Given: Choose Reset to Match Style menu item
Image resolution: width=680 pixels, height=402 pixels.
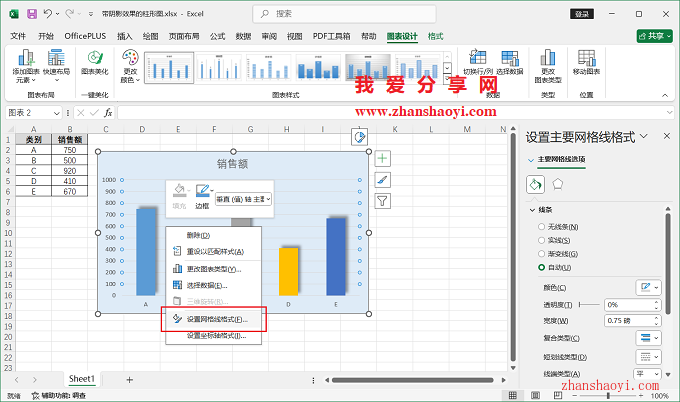Looking at the screenshot, I should pos(213,252).
